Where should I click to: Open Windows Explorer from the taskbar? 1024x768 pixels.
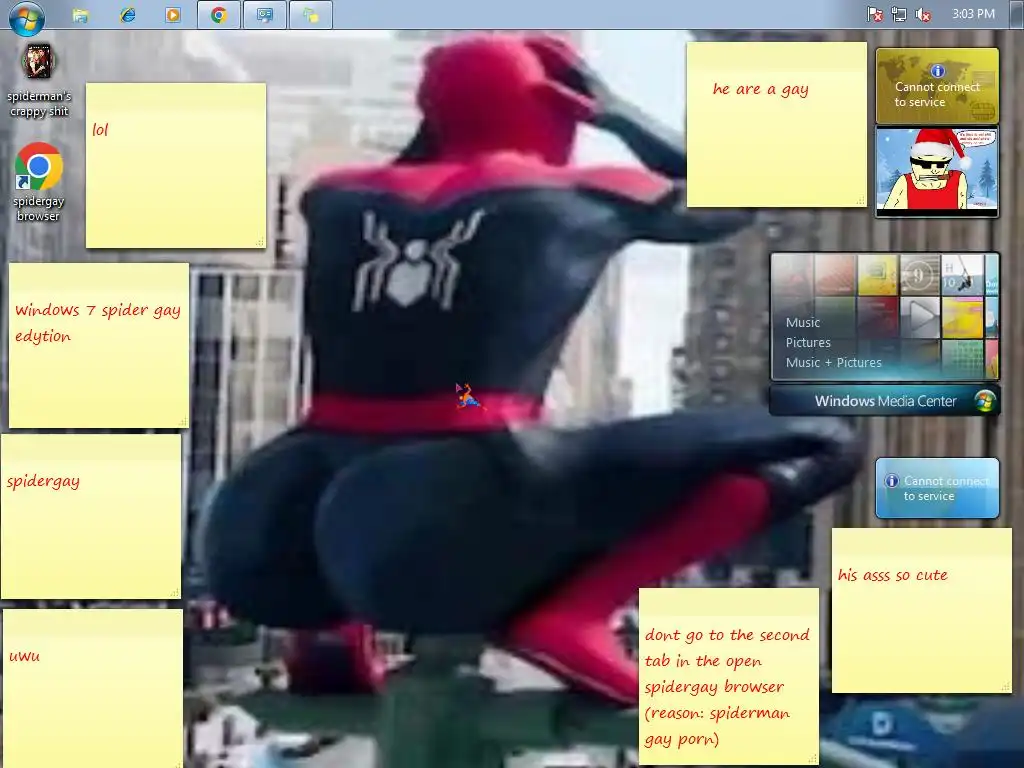coord(80,15)
